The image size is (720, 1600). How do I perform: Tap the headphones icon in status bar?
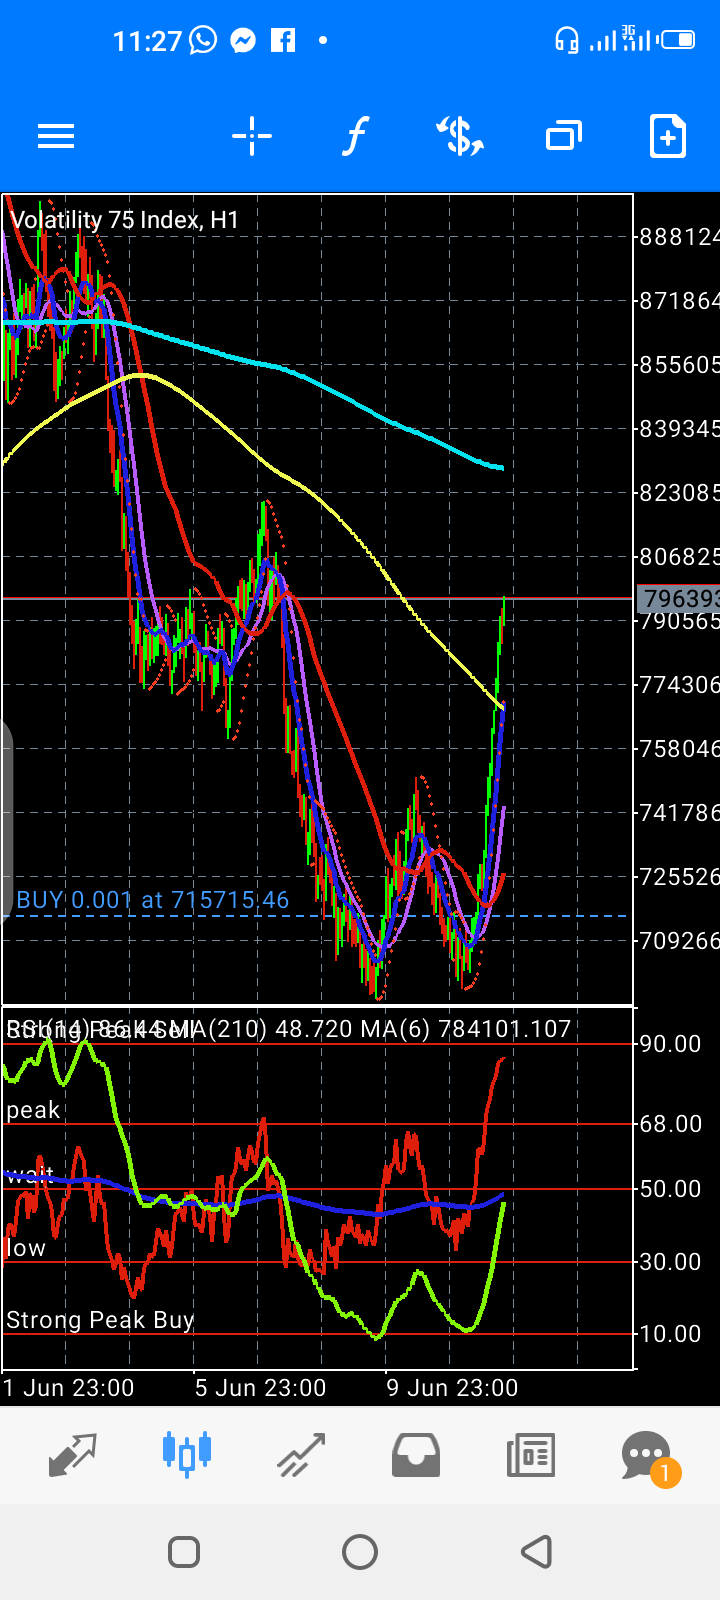click(567, 40)
